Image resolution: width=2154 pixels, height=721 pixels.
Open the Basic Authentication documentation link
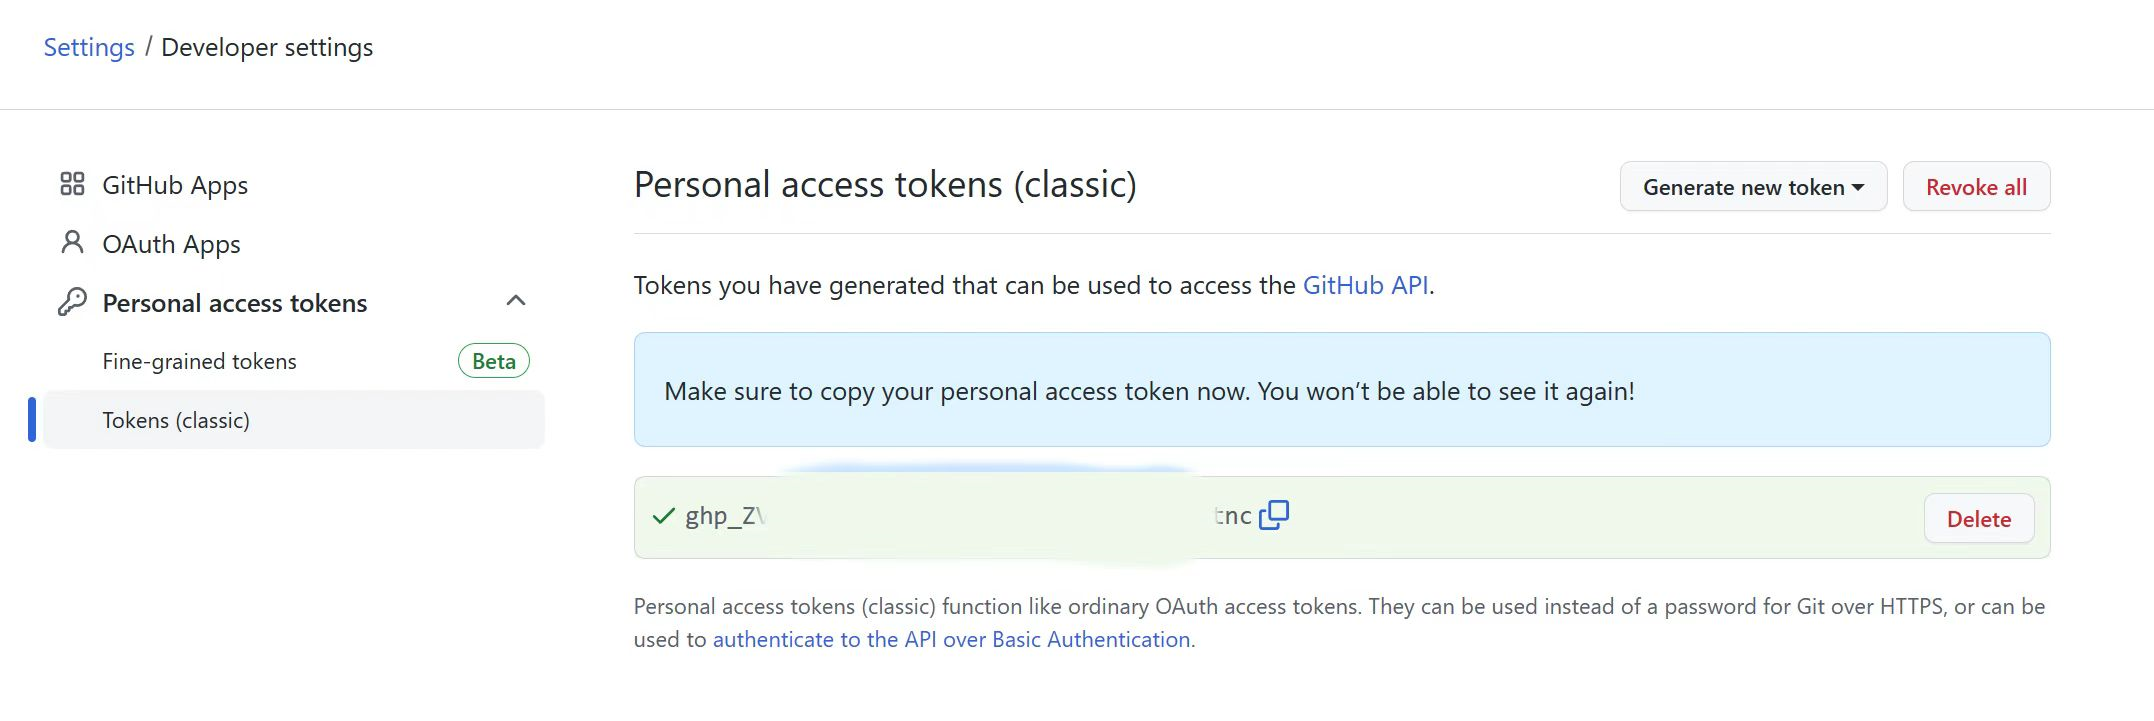[951, 640]
